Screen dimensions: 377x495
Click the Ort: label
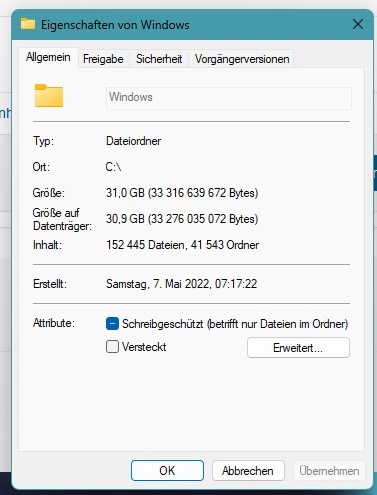click(41, 167)
